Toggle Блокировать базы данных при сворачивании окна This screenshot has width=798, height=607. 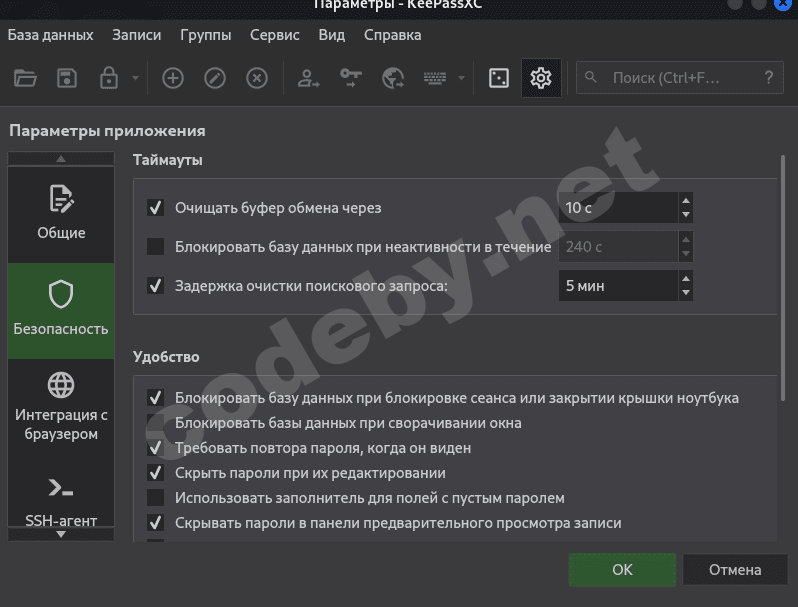pyautogui.click(x=155, y=422)
